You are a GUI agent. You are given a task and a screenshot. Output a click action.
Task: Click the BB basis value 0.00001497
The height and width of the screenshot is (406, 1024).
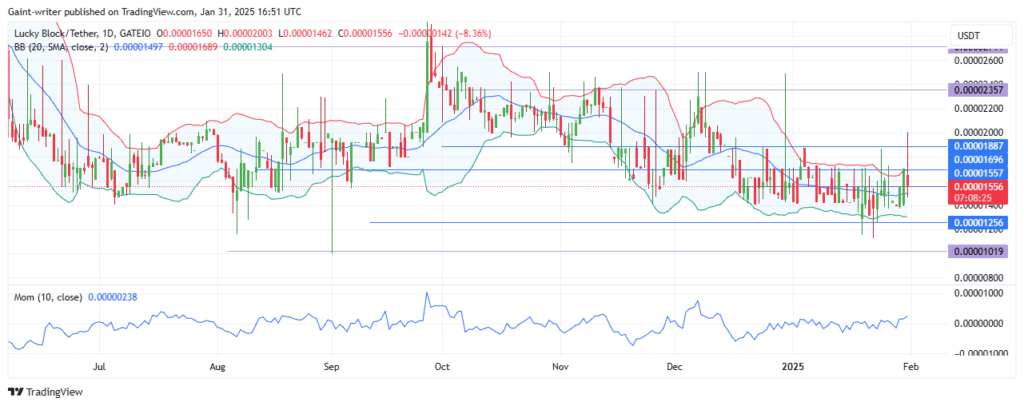tap(139, 46)
